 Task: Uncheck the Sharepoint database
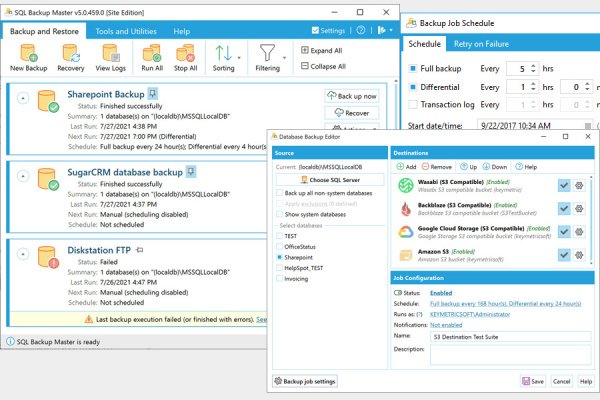click(x=279, y=257)
